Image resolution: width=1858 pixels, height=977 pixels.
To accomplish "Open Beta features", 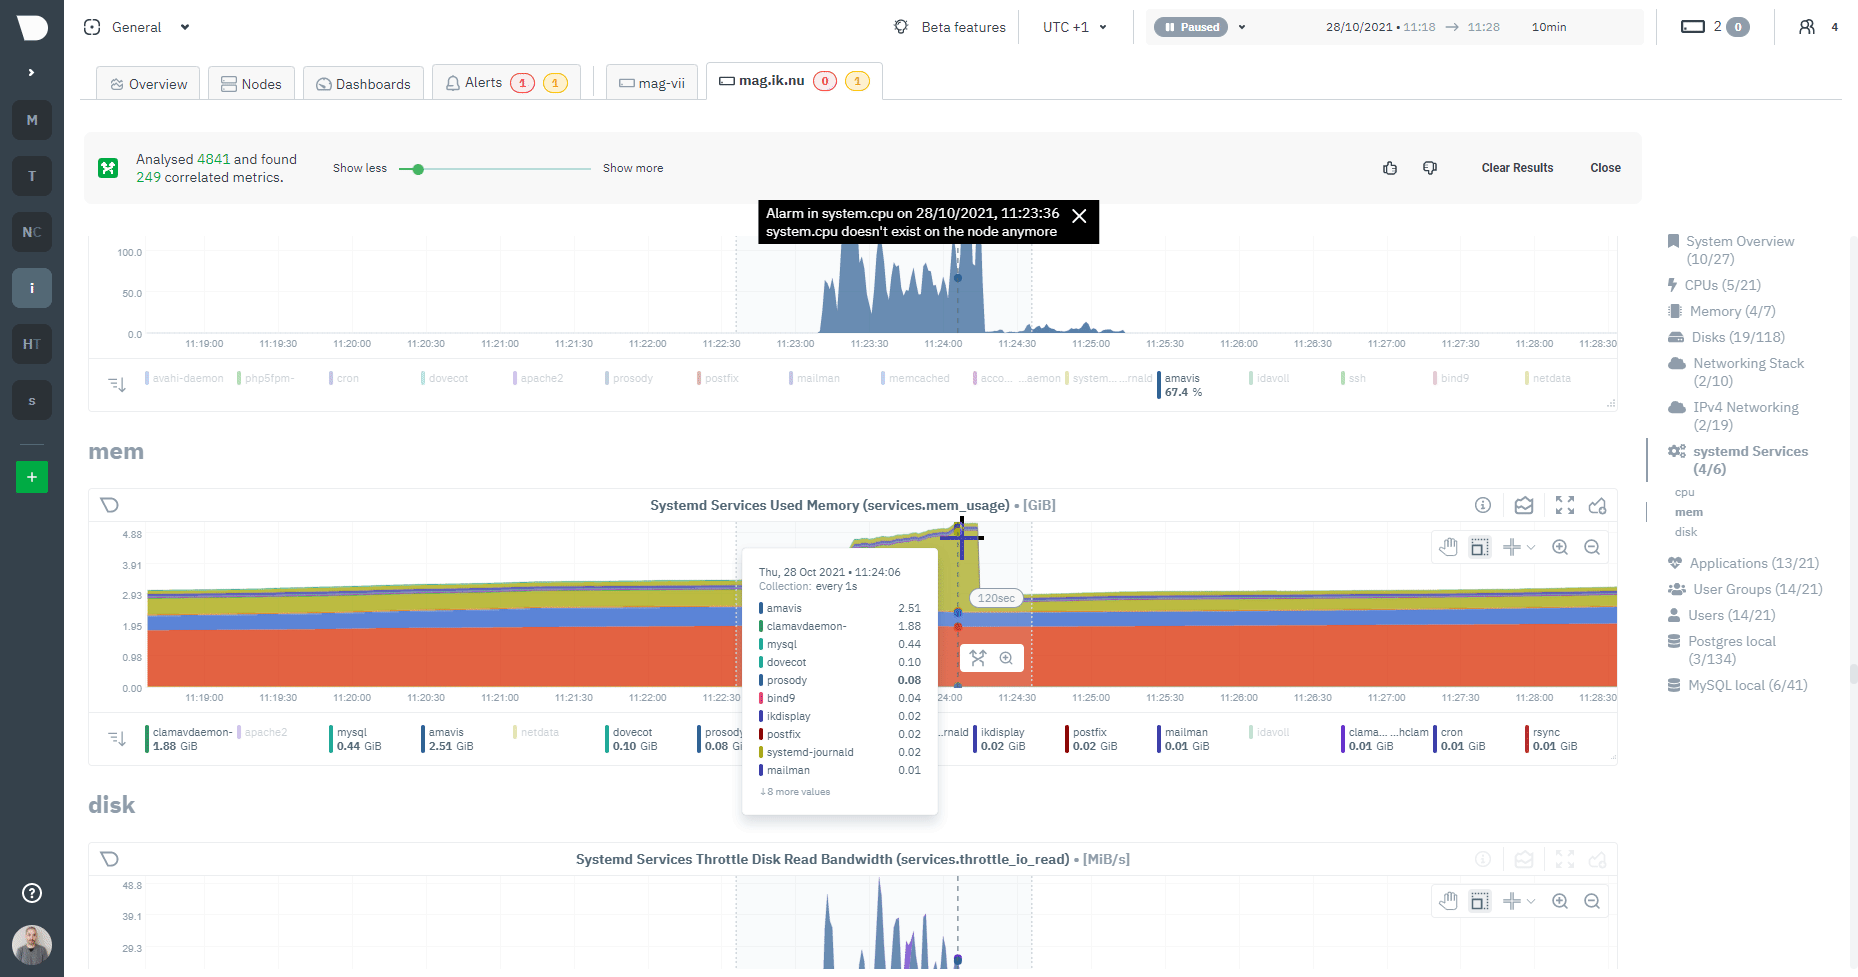I will pos(950,27).
